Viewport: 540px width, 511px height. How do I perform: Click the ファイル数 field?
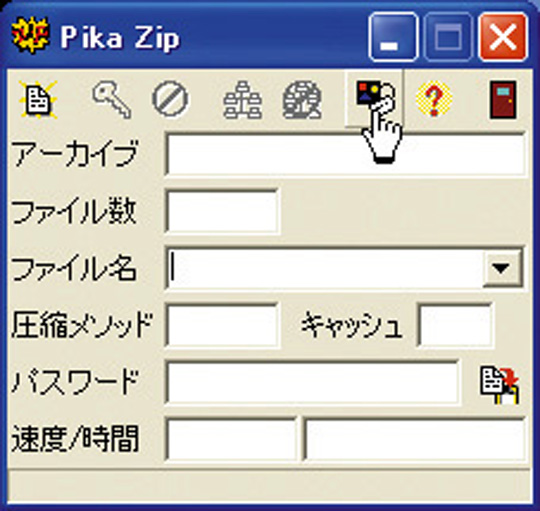click(222, 211)
